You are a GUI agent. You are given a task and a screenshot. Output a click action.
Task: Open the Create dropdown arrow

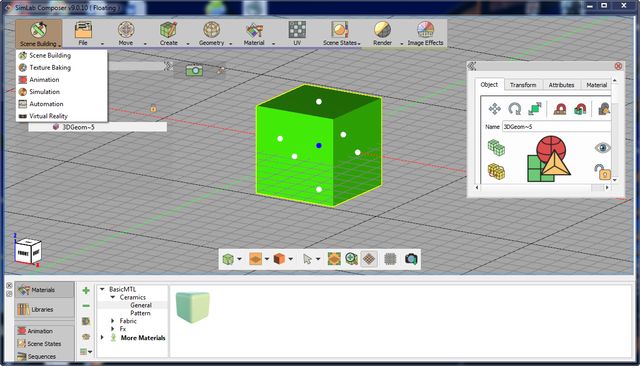[188, 44]
